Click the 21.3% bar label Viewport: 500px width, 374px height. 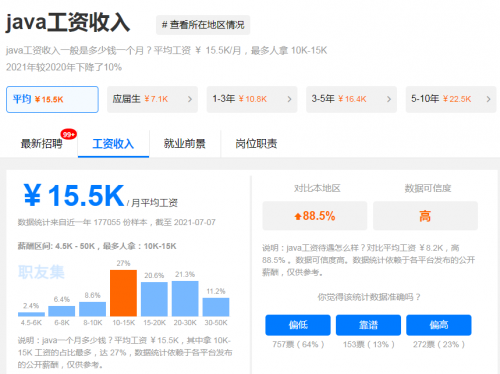tap(185, 274)
